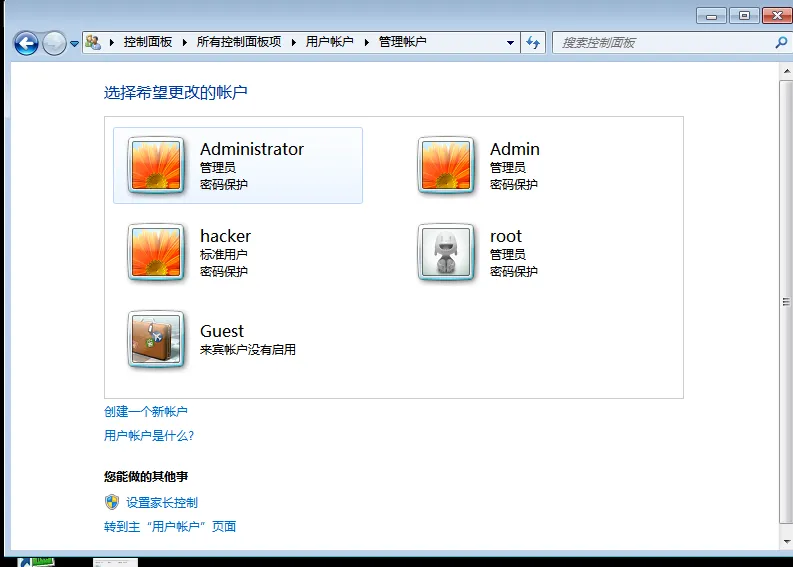Open the 控制面板 breadcrumb
793x567 pixels.
click(148, 42)
